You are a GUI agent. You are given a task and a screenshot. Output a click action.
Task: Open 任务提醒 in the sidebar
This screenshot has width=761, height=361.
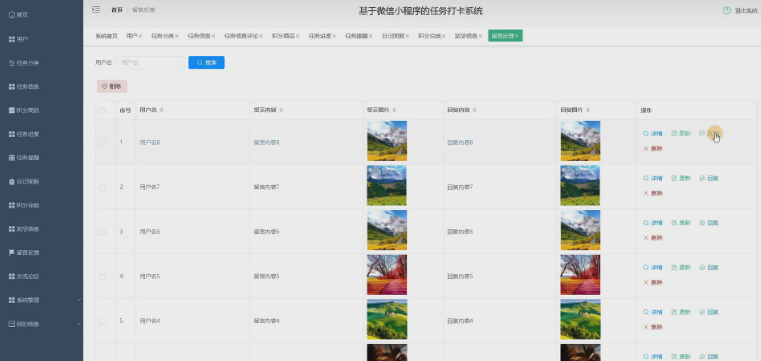[x=24, y=158]
